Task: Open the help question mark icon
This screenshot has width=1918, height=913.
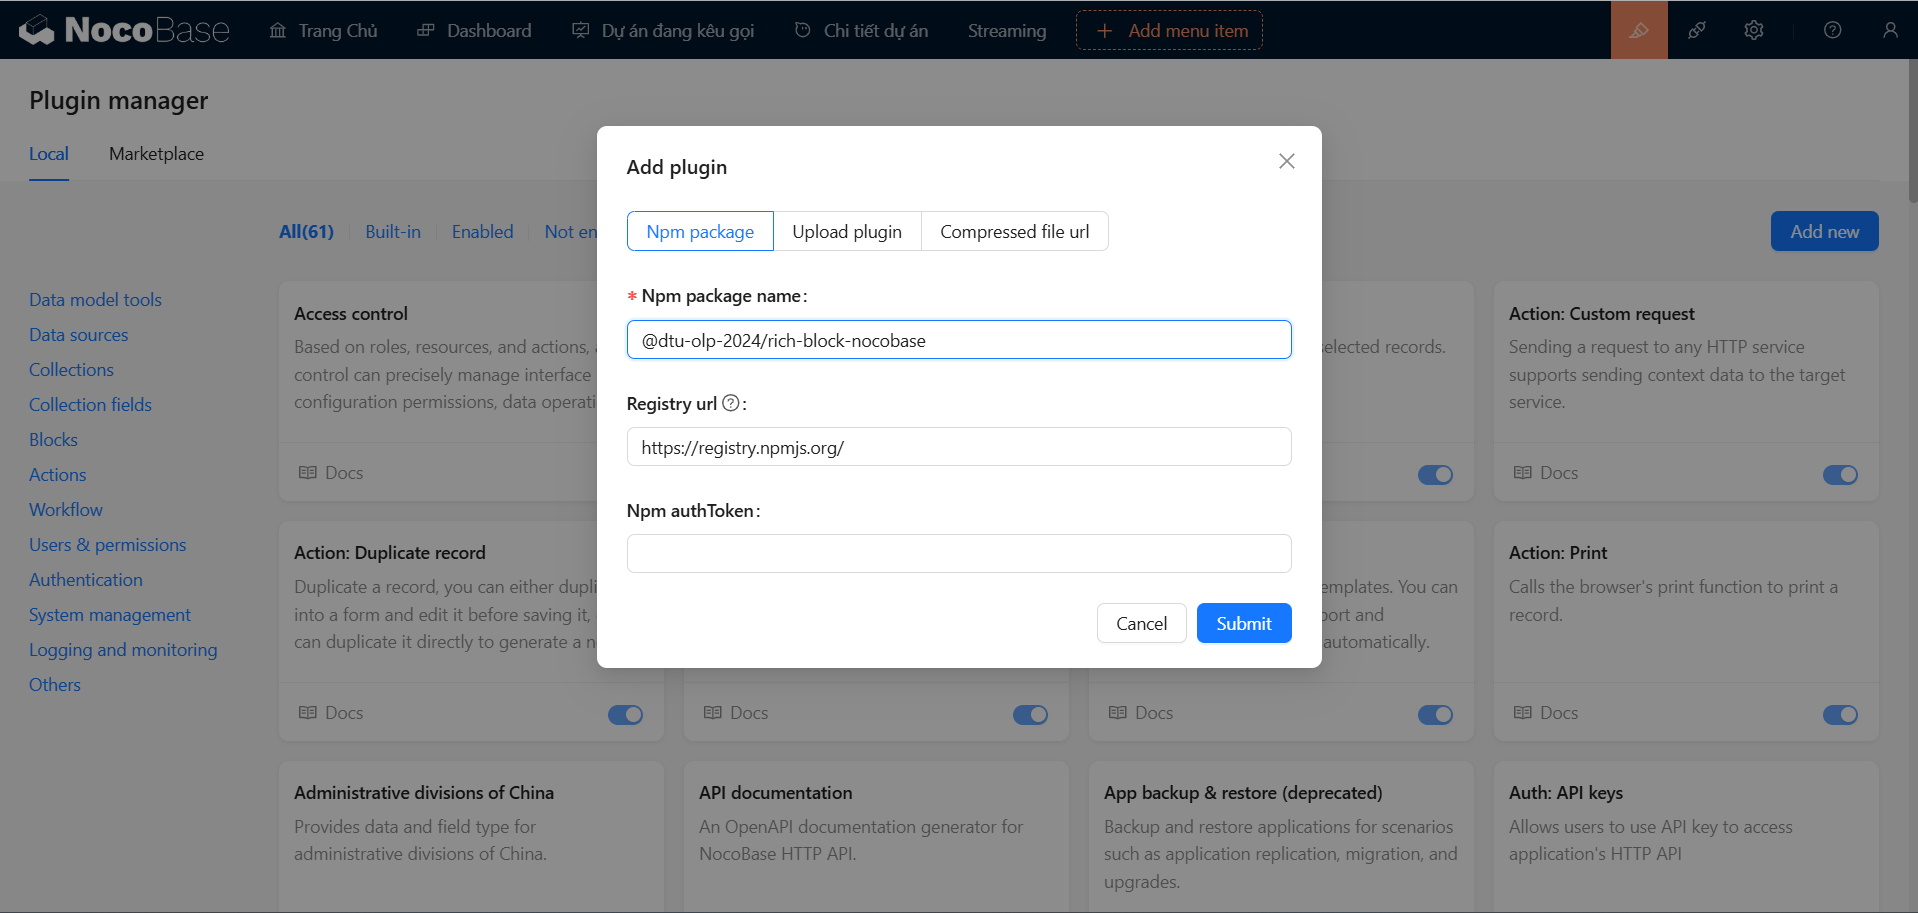Action: coord(1832,30)
